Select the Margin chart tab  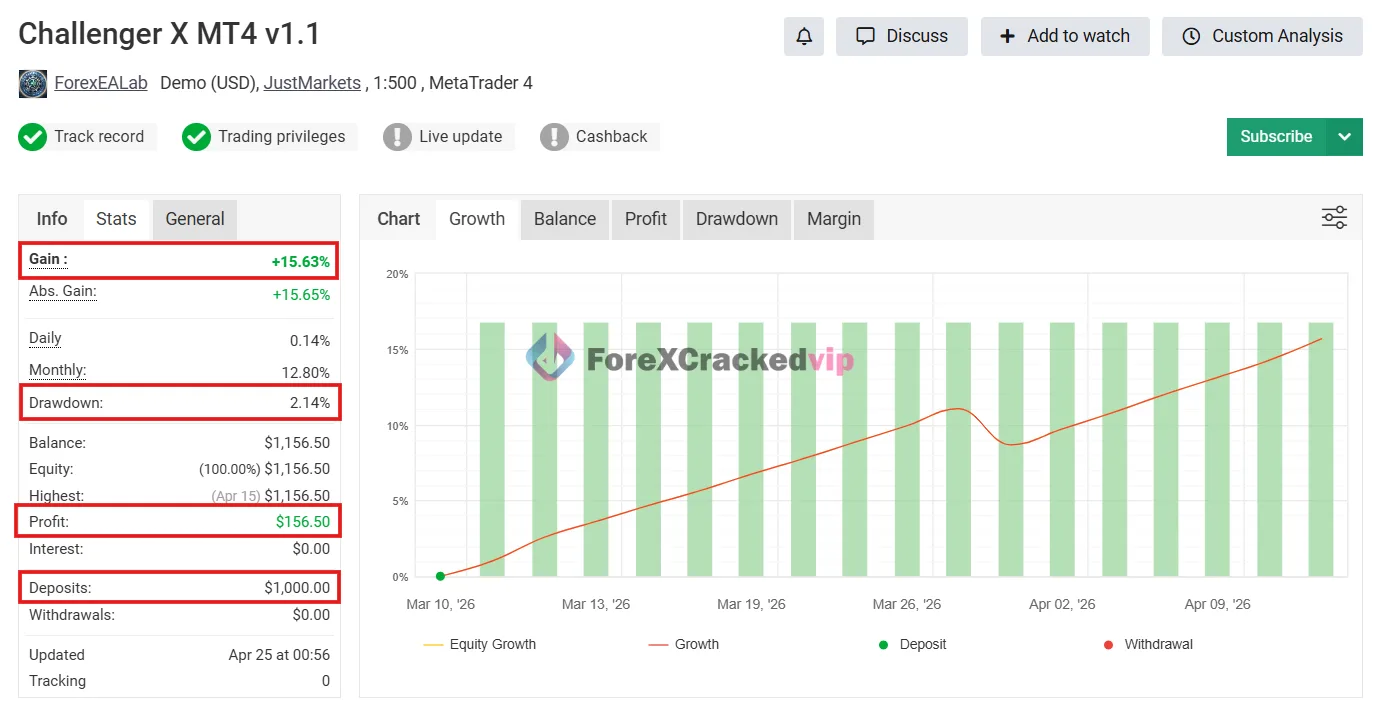(834, 219)
